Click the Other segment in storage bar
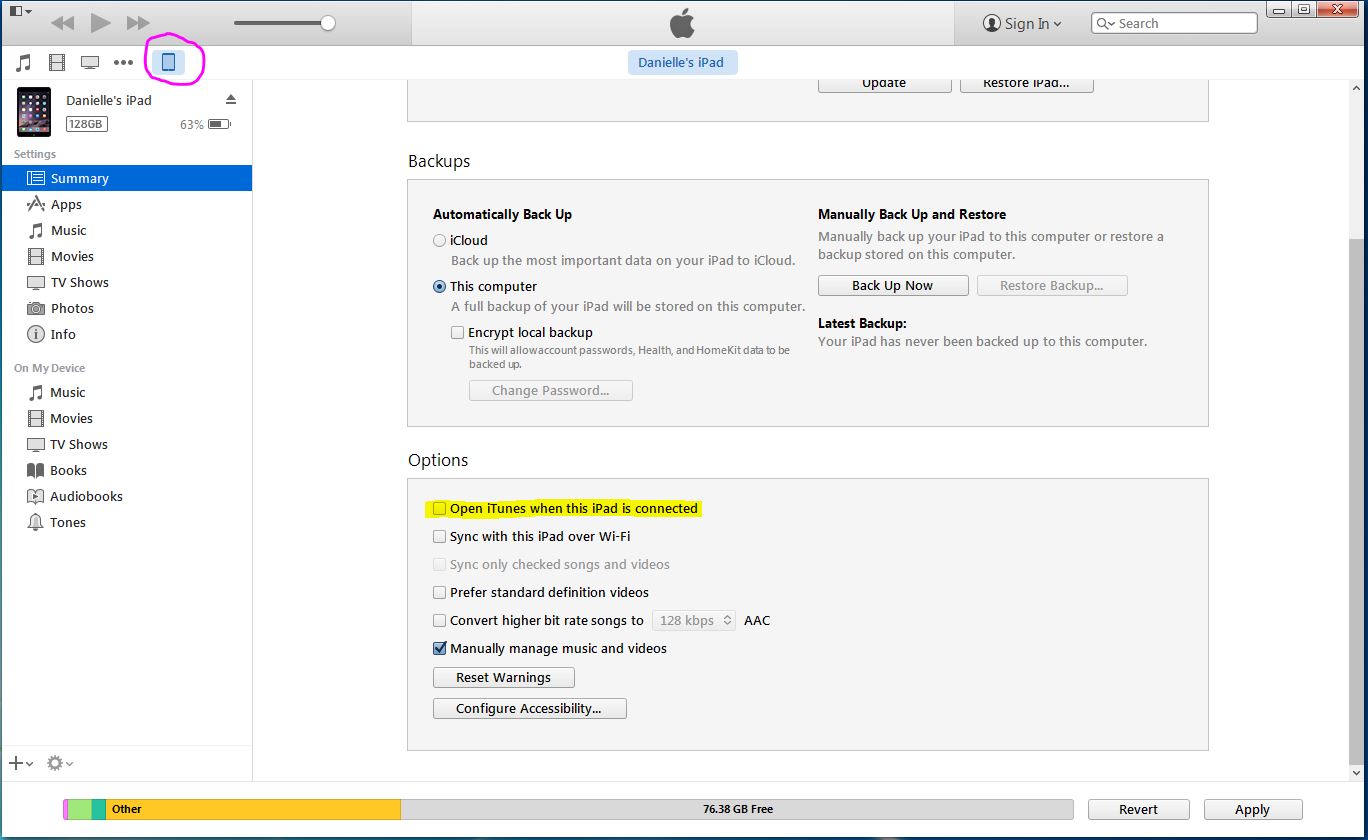 (253, 809)
